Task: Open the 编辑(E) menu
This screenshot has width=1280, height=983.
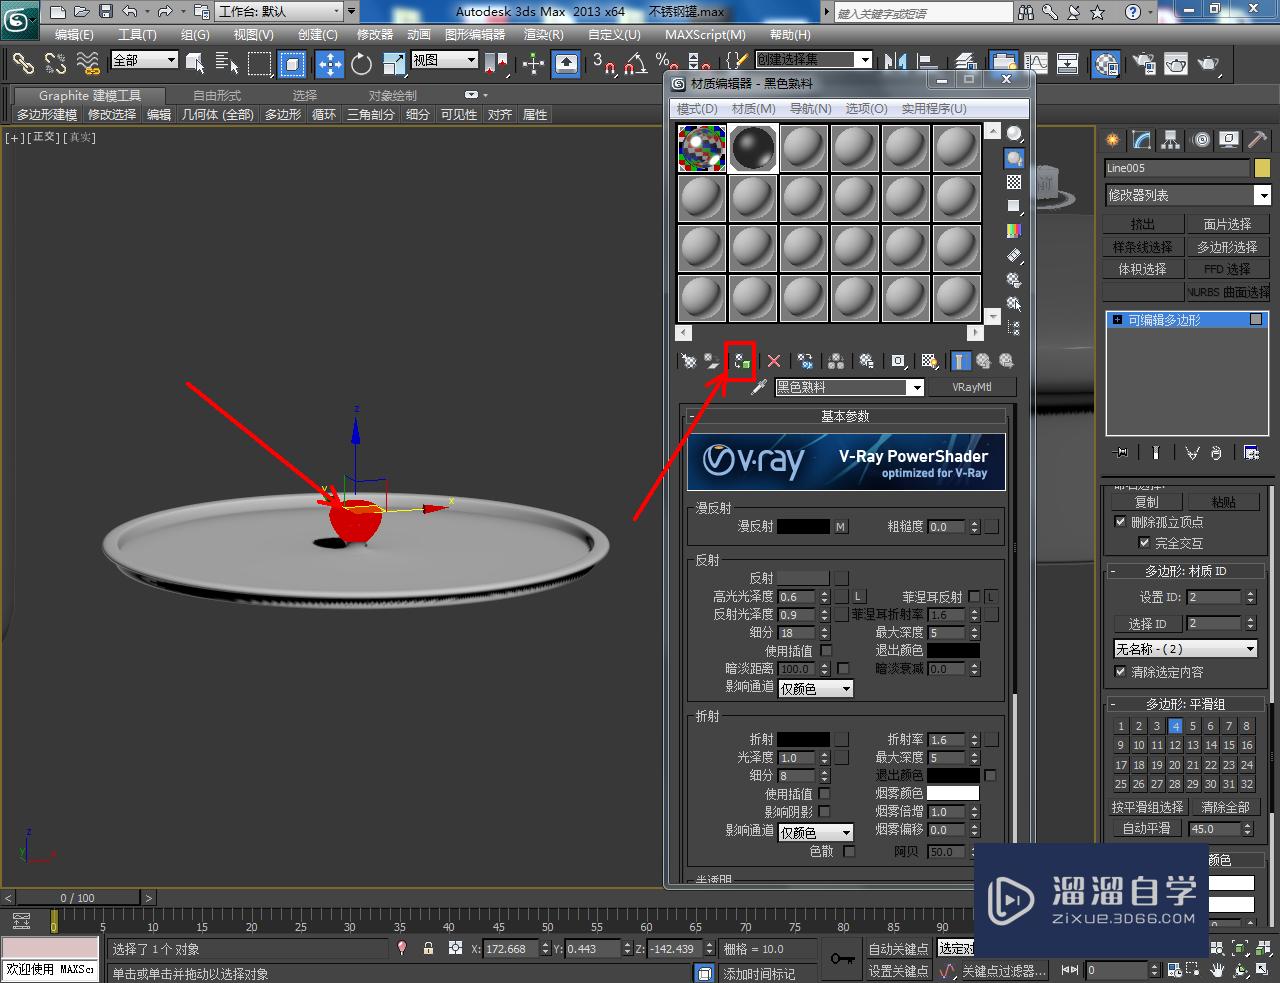Action: click(x=74, y=35)
